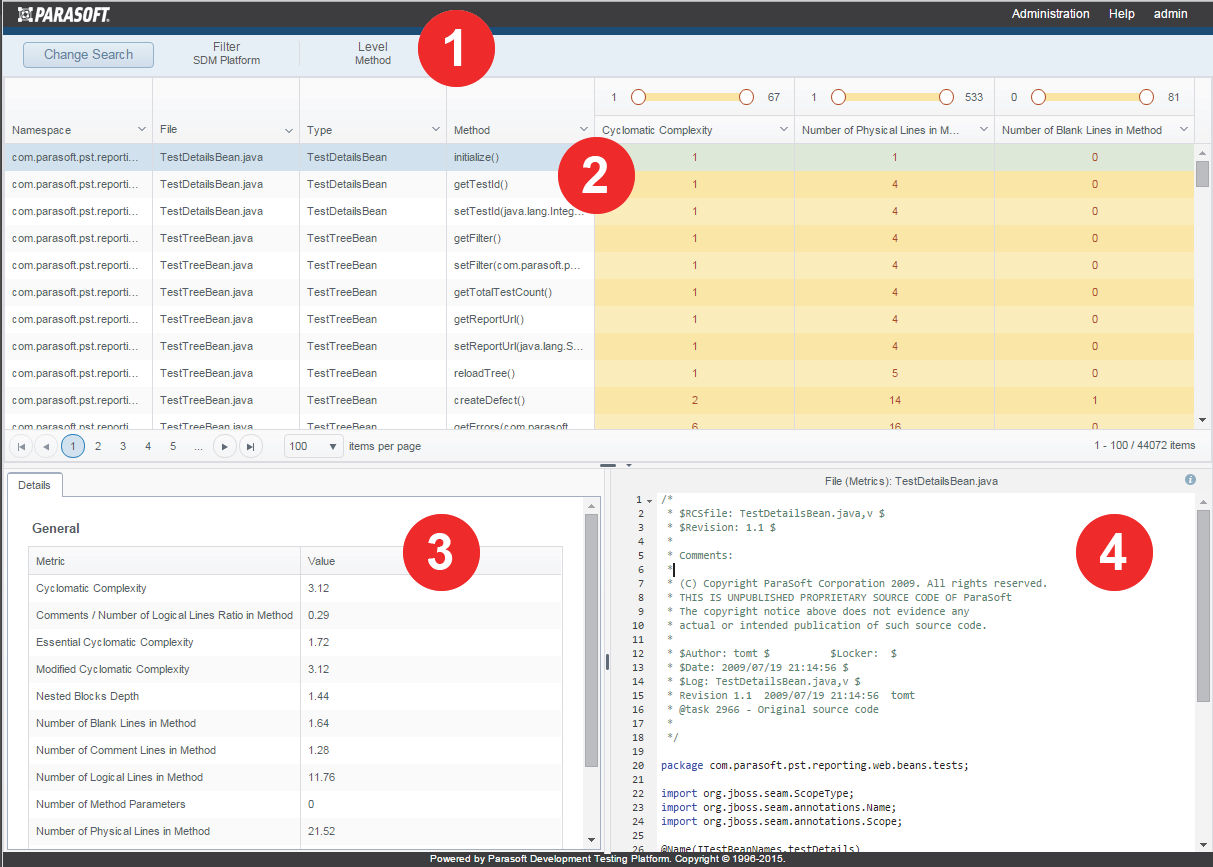
Task: Click the ellipsis for more pages
Action: point(198,446)
